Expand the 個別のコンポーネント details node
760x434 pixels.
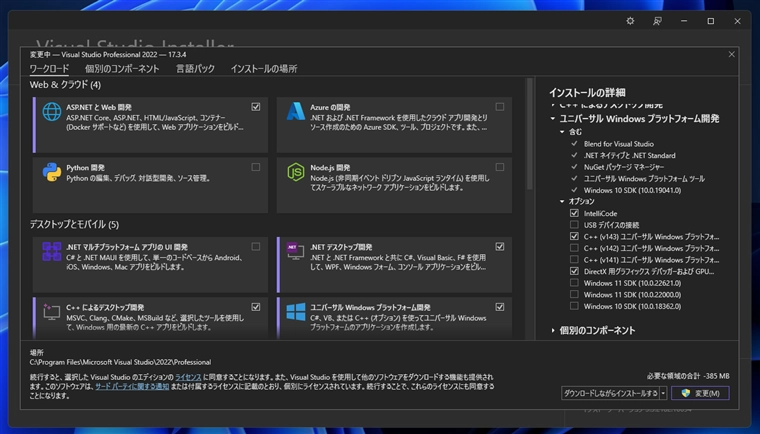(x=553, y=331)
